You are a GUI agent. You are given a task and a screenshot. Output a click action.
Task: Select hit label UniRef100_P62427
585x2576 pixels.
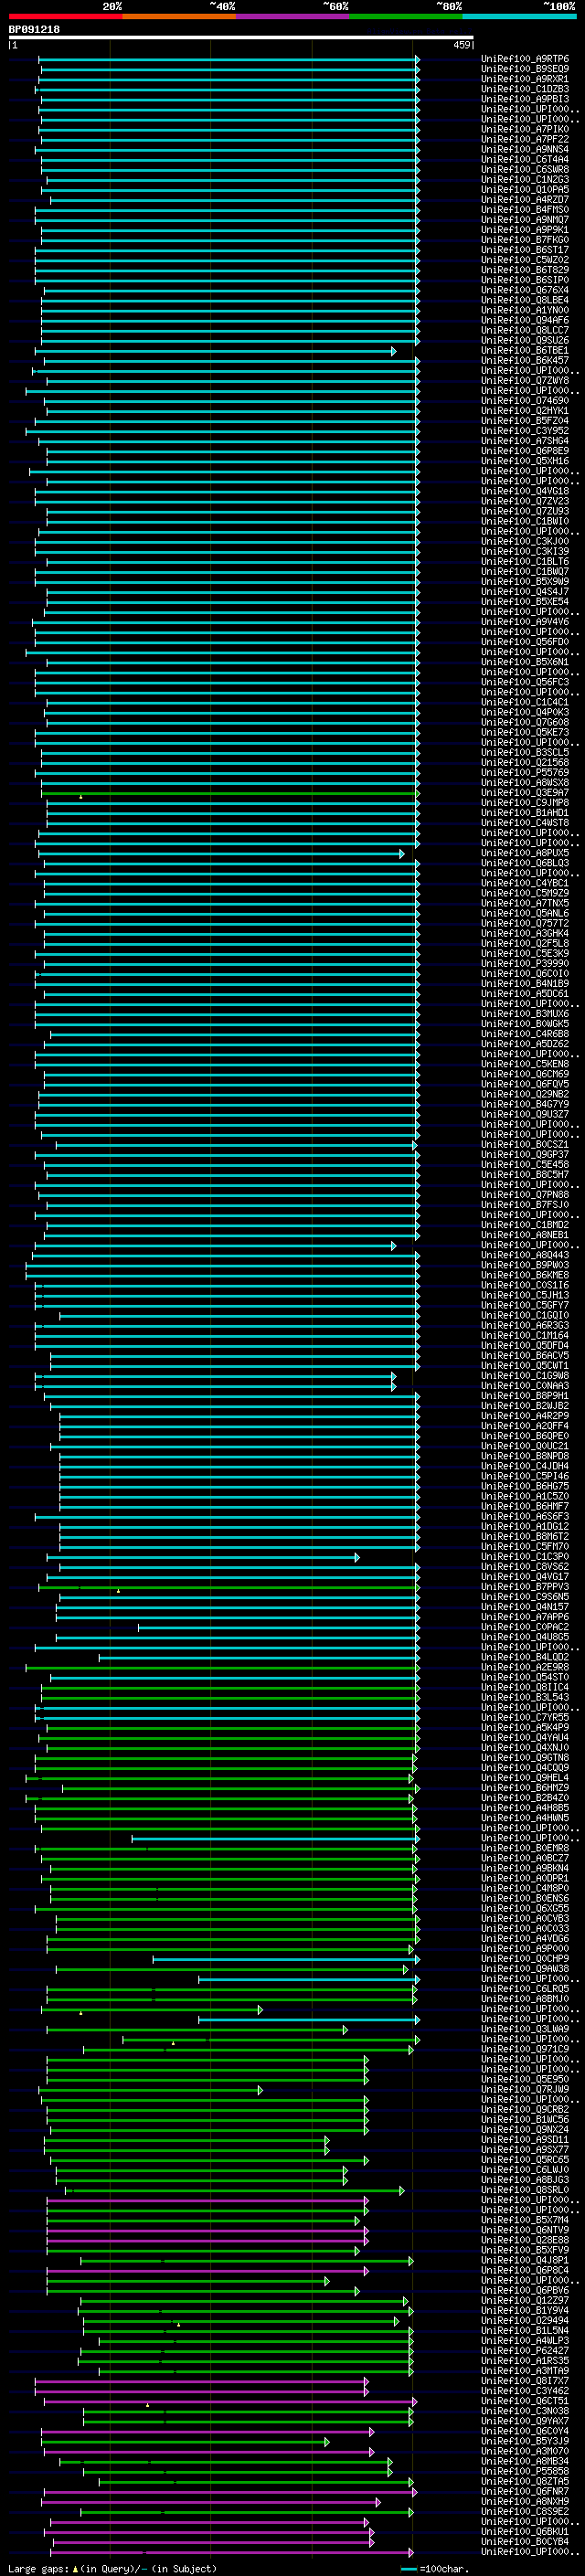point(525,2351)
